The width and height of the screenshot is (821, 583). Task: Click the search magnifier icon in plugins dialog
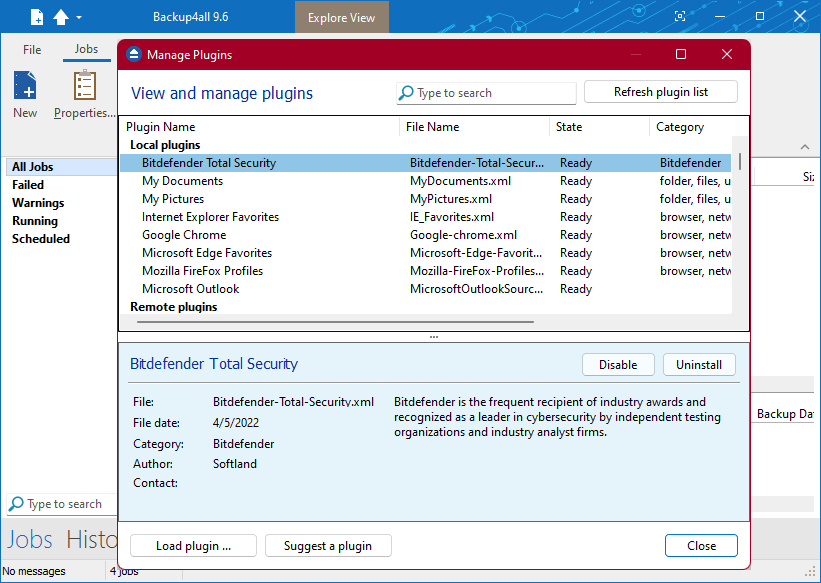click(x=406, y=93)
